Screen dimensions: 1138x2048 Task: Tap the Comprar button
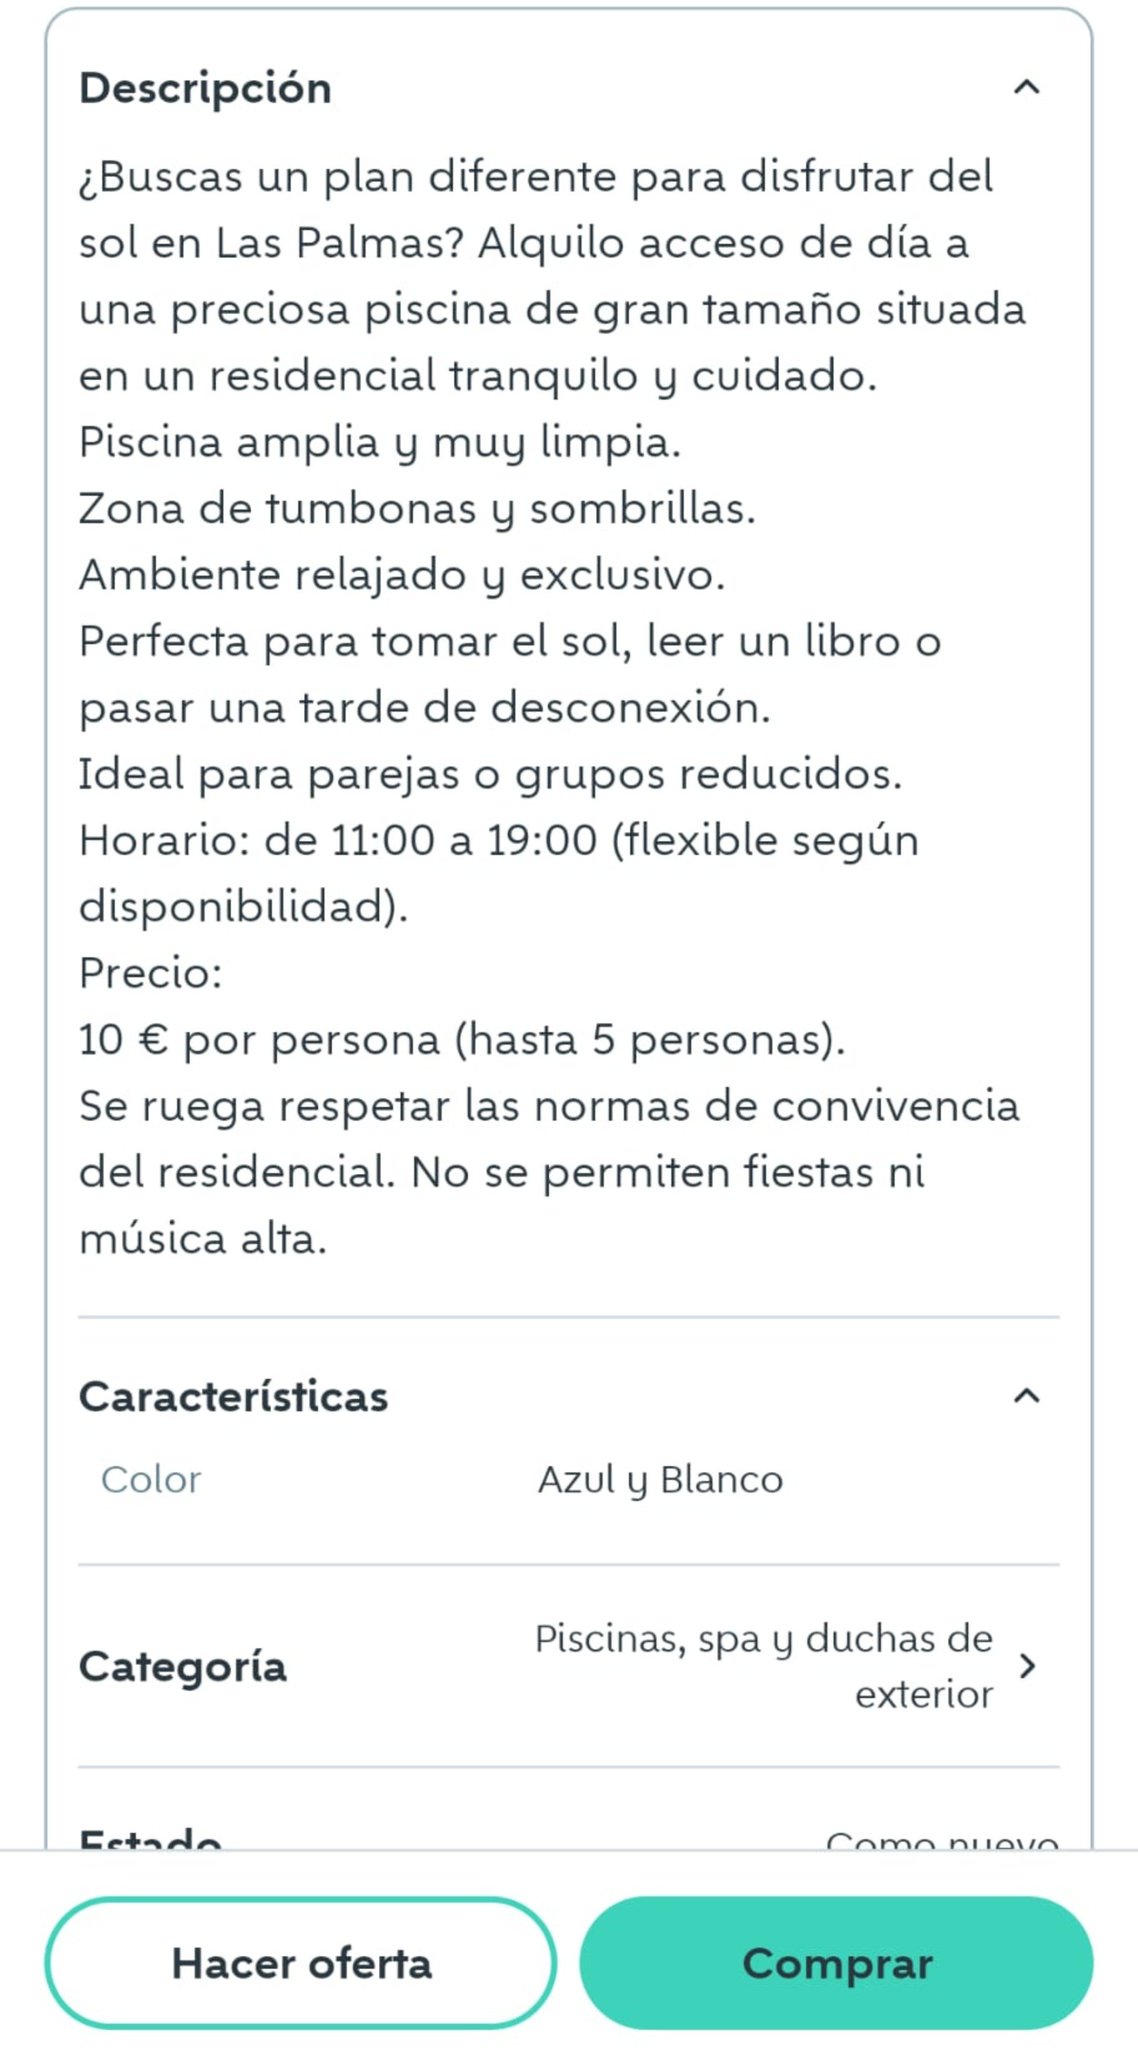[837, 1963]
